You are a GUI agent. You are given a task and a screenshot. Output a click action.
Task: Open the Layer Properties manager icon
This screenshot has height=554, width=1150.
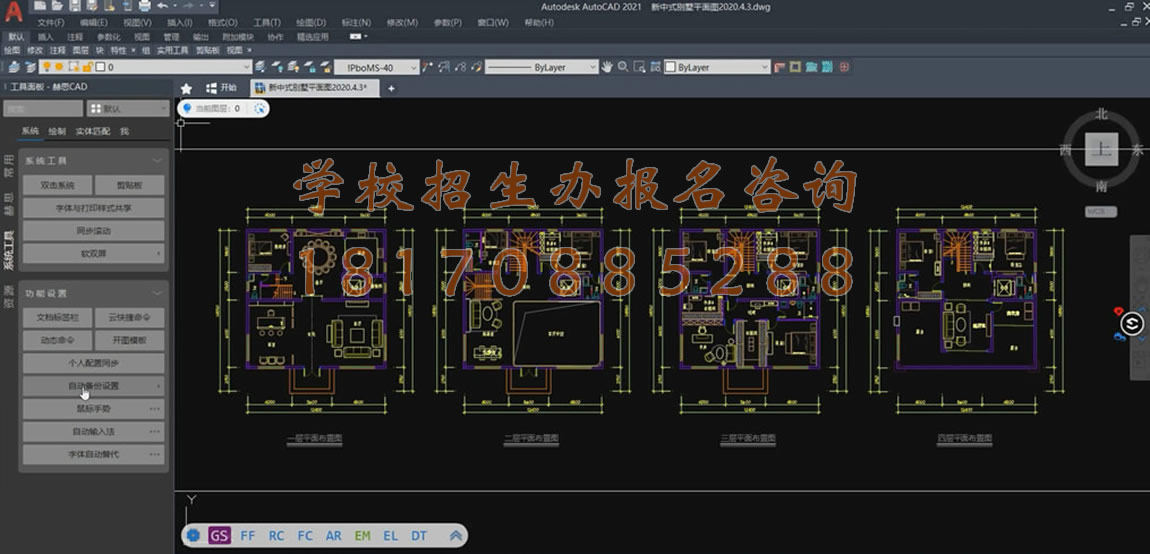point(13,67)
